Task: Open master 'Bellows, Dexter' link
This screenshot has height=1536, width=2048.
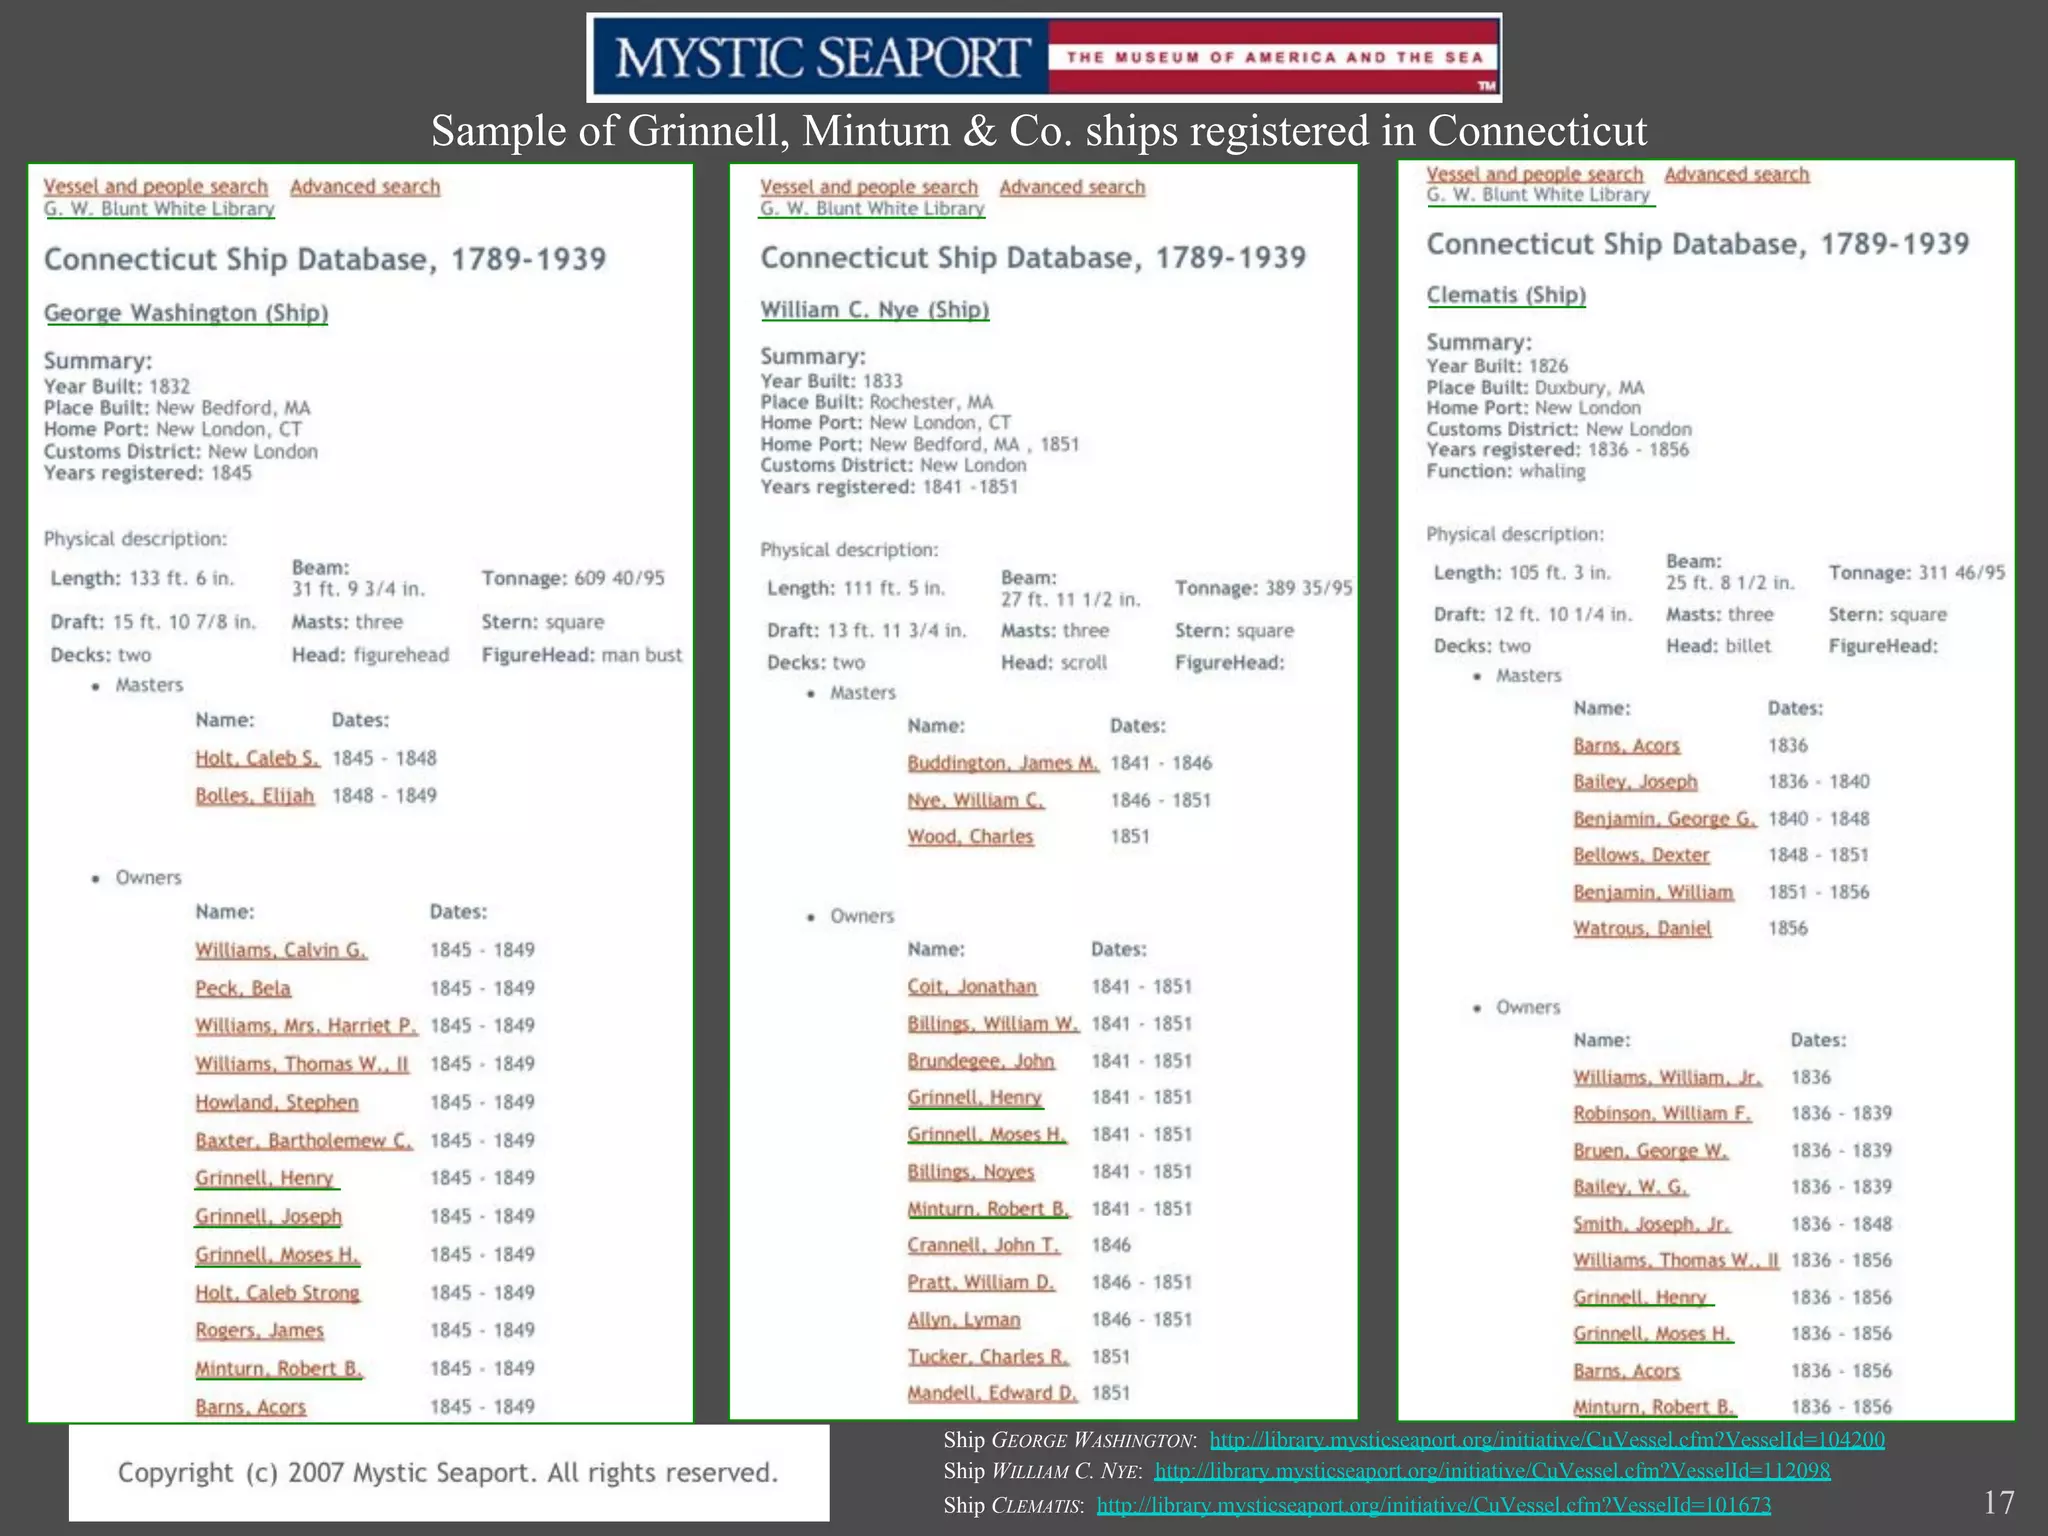Action: 1641,856
